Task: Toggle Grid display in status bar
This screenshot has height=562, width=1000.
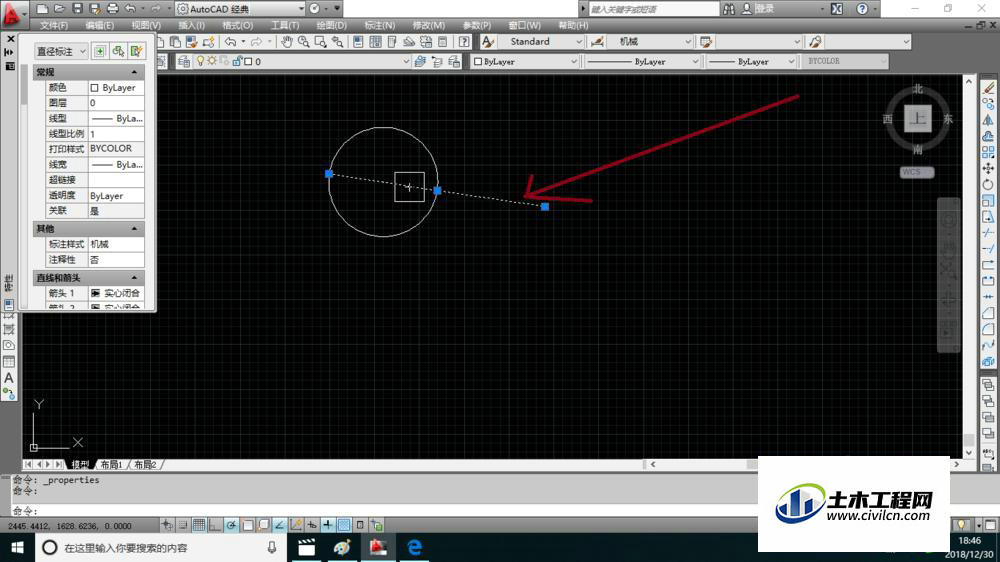Action: pyautogui.click(x=199, y=525)
